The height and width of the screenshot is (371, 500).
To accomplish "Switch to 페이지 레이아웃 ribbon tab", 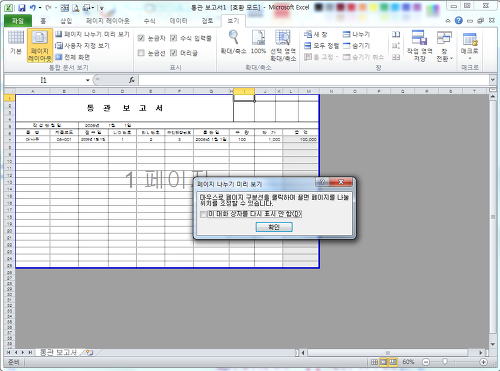I will click(x=108, y=21).
